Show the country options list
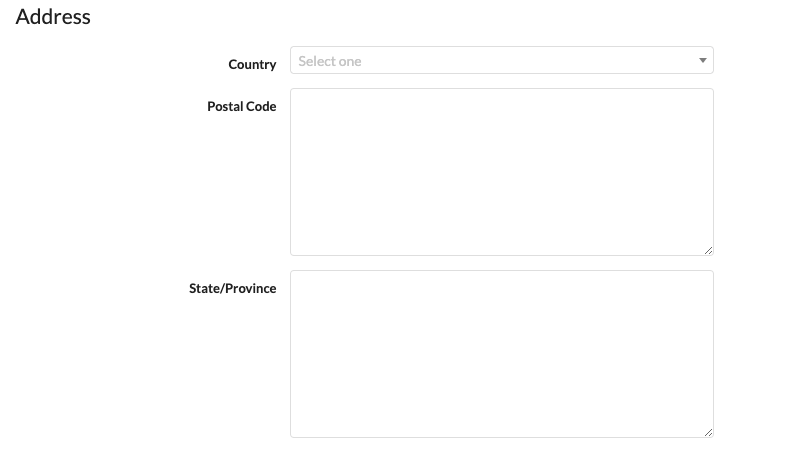794x461 pixels. [x=501, y=61]
